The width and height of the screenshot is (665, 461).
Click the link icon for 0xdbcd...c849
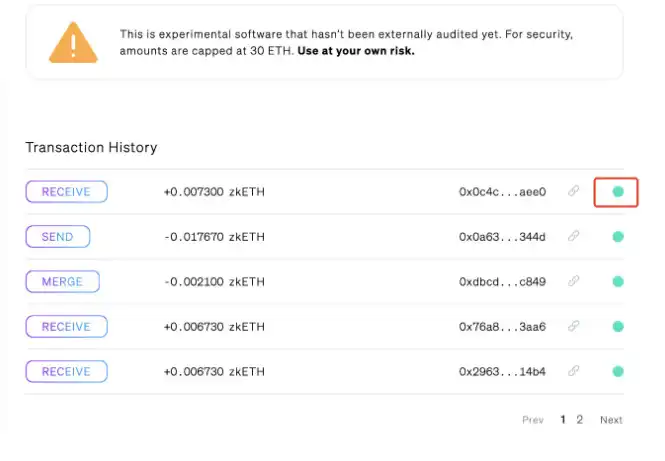click(574, 282)
